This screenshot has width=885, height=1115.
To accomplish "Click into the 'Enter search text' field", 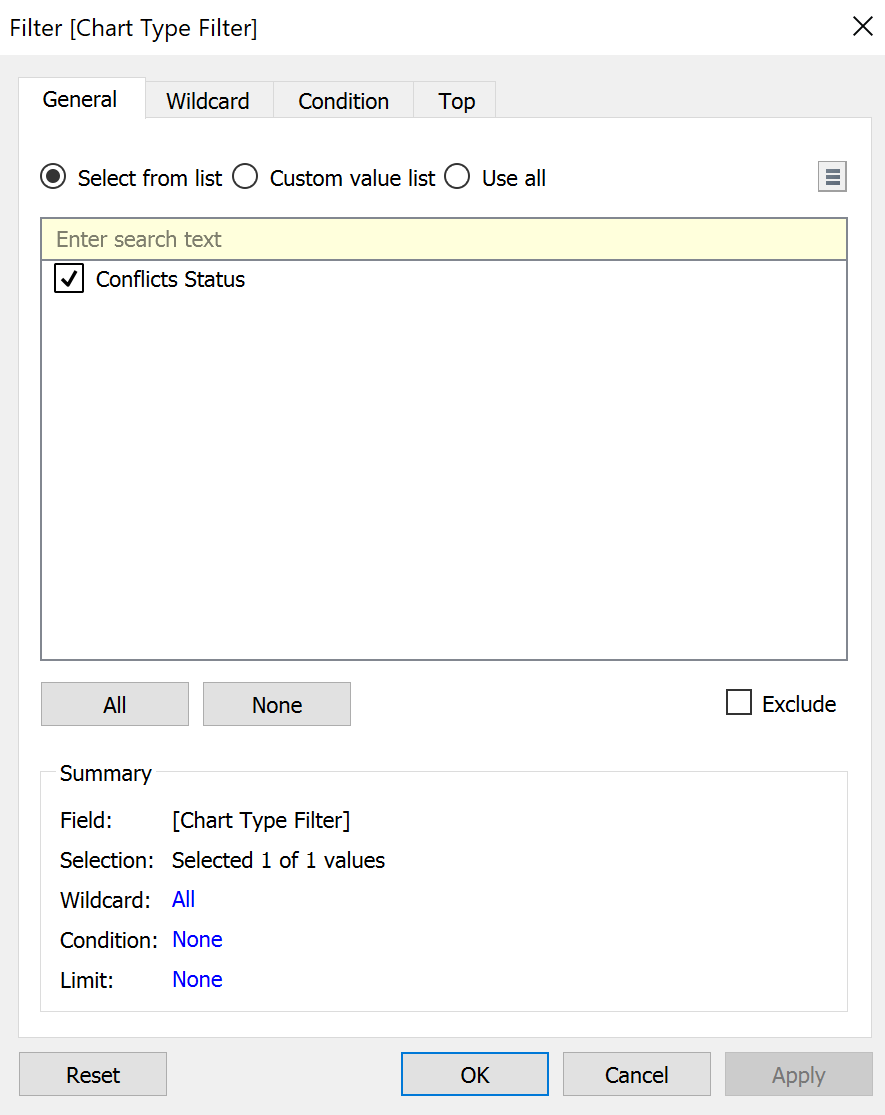I will [443, 240].
